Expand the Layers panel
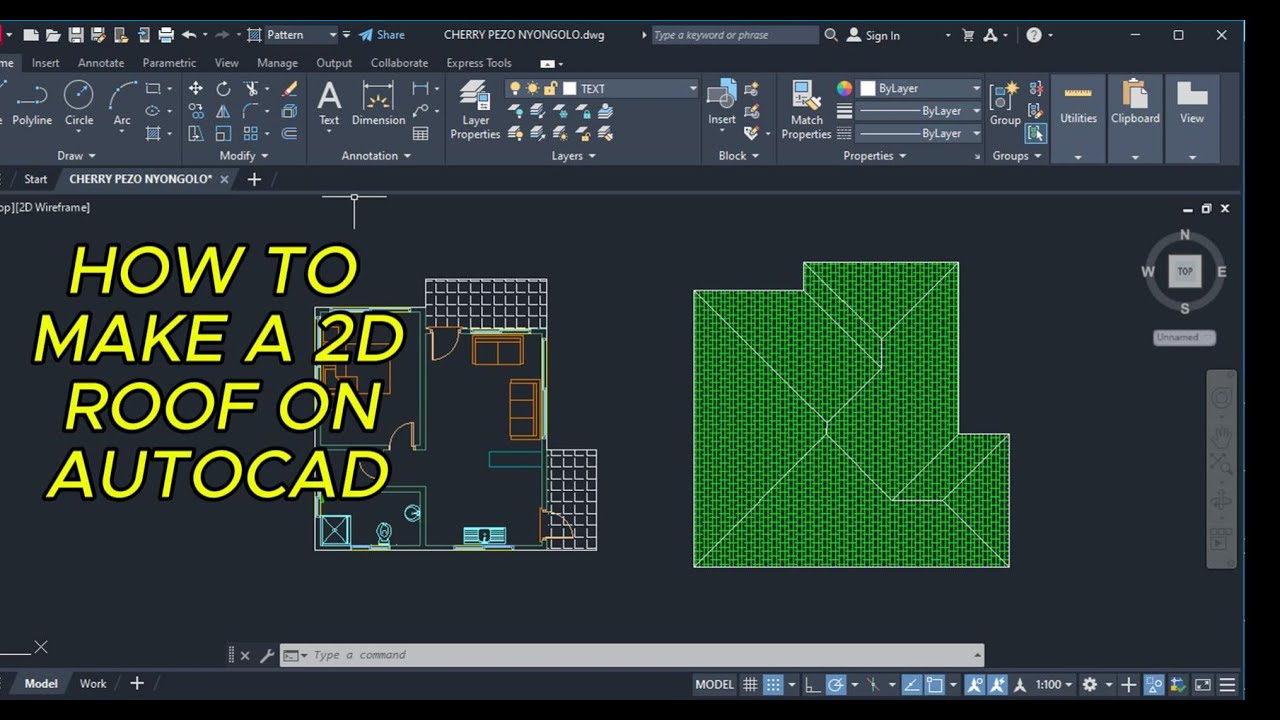1280x720 pixels. (x=573, y=156)
